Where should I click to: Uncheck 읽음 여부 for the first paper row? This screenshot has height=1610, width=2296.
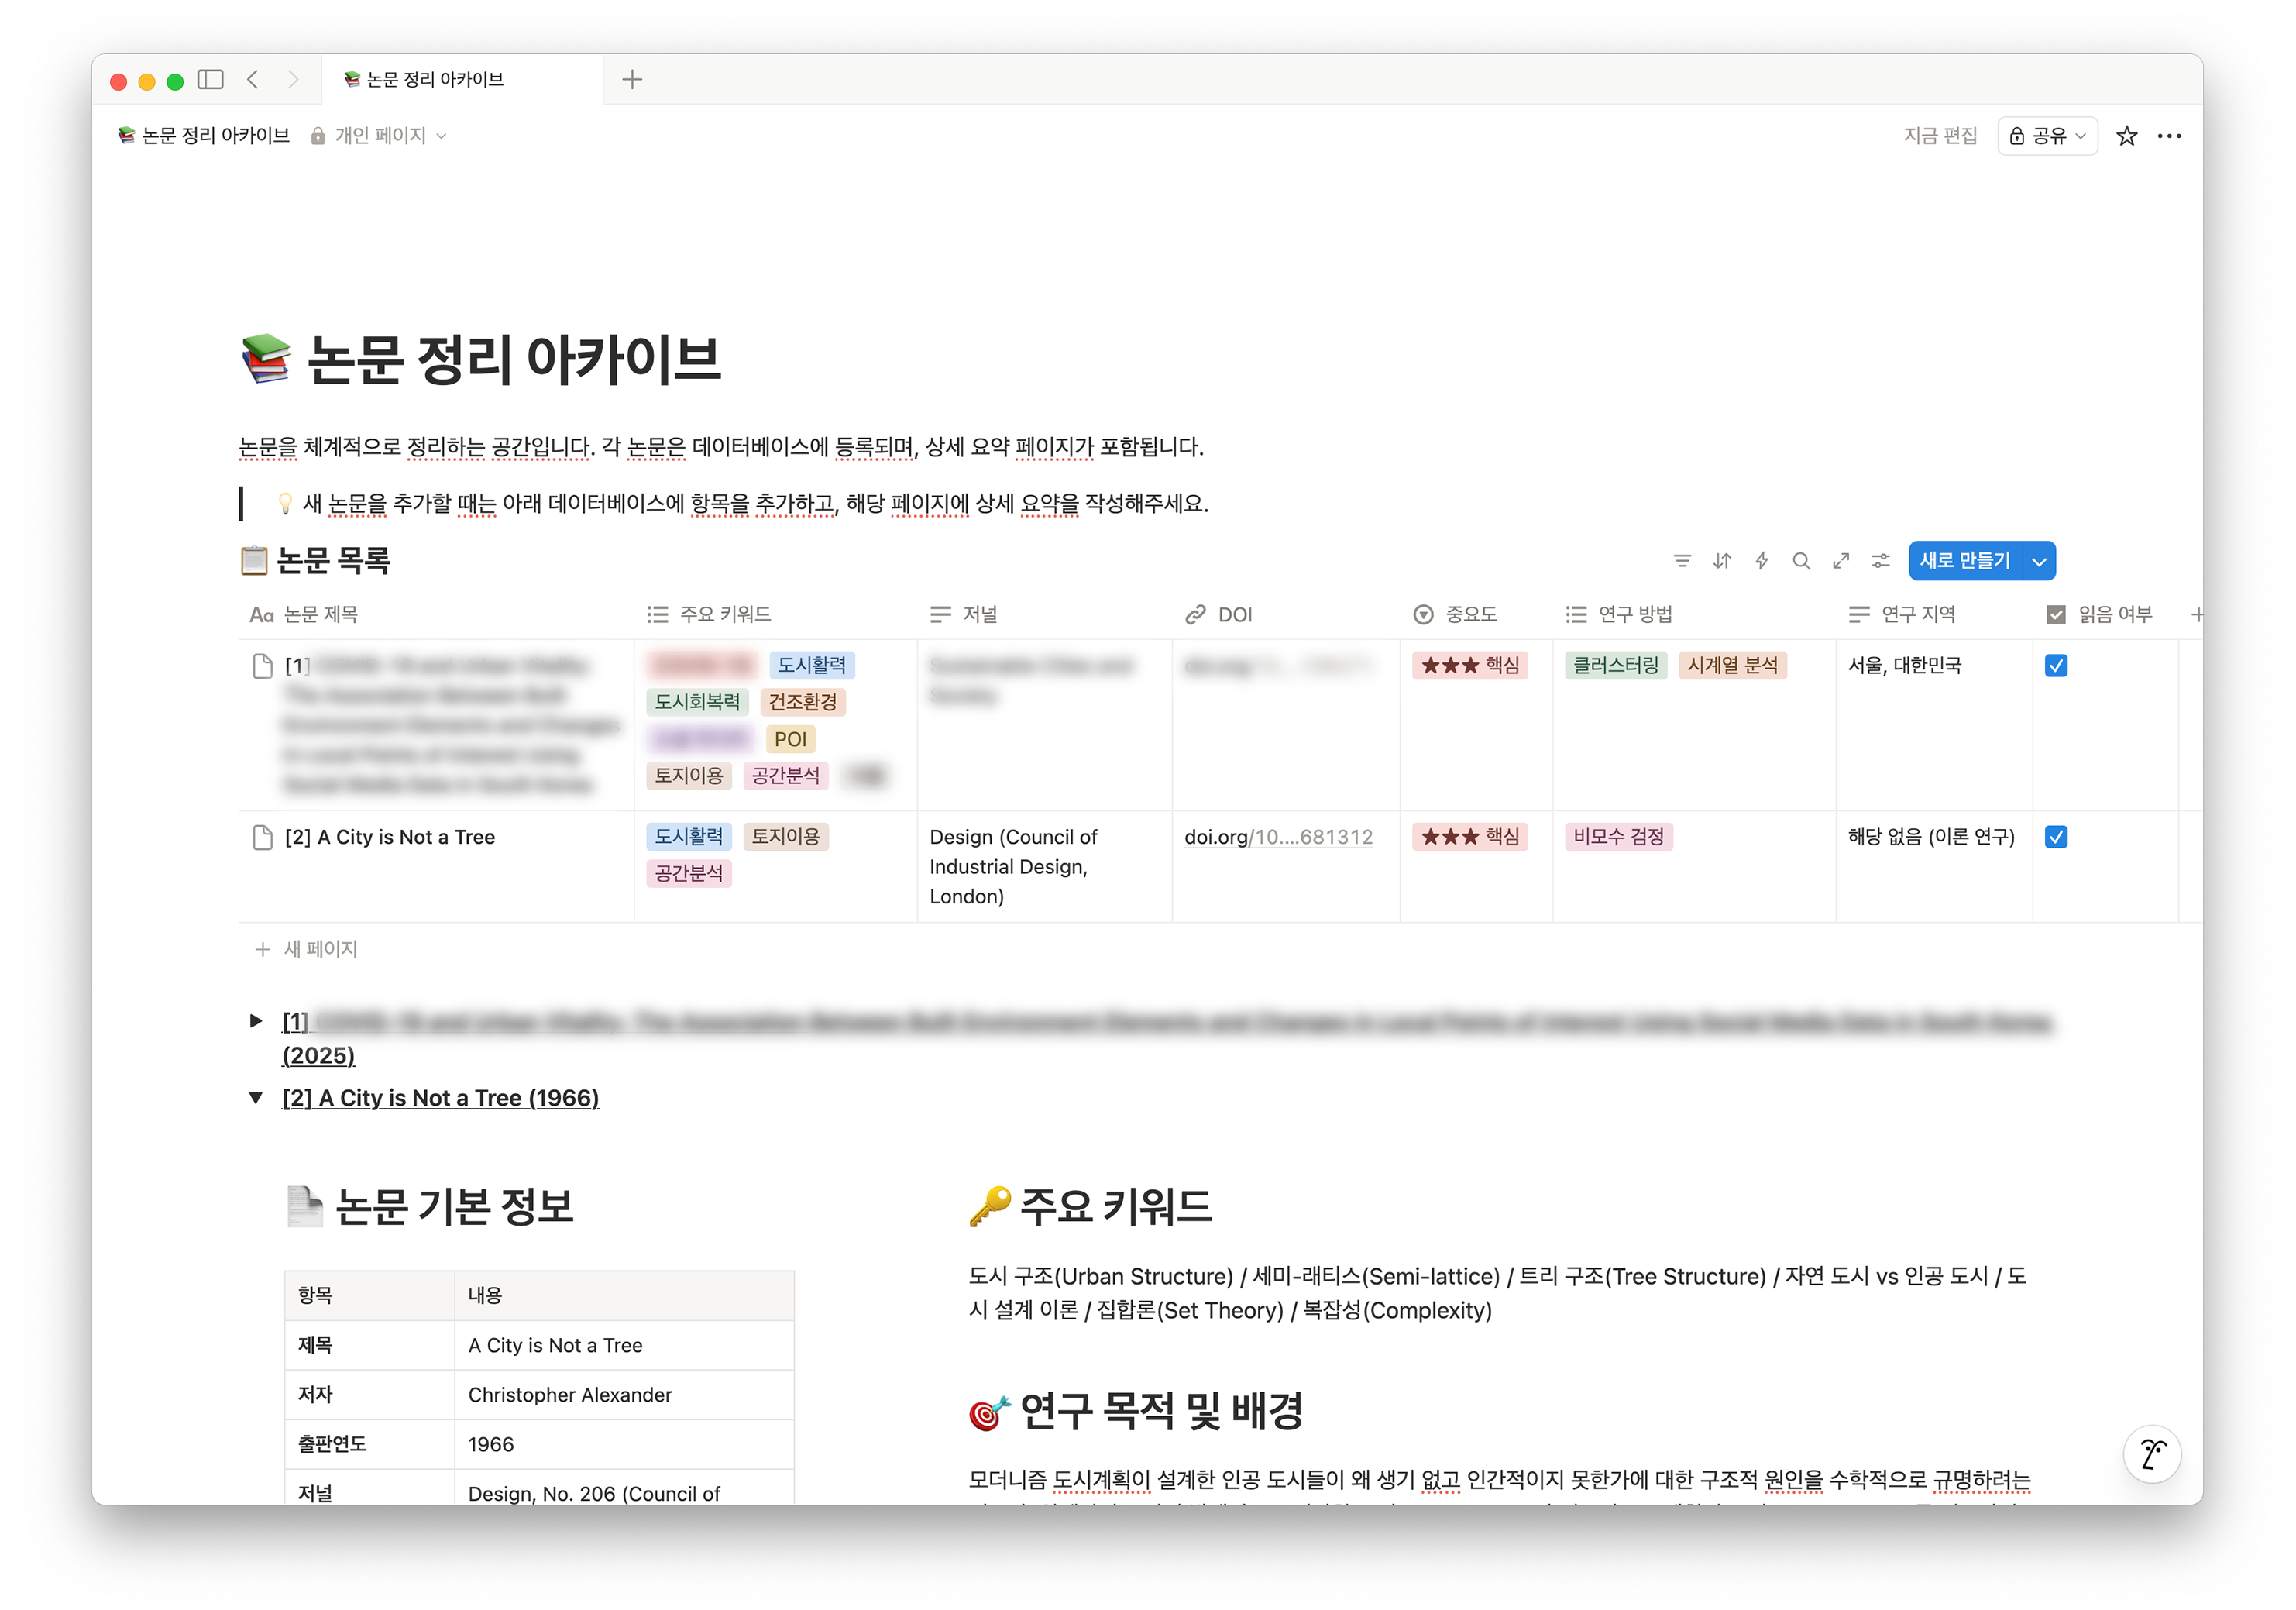coord(2056,665)
